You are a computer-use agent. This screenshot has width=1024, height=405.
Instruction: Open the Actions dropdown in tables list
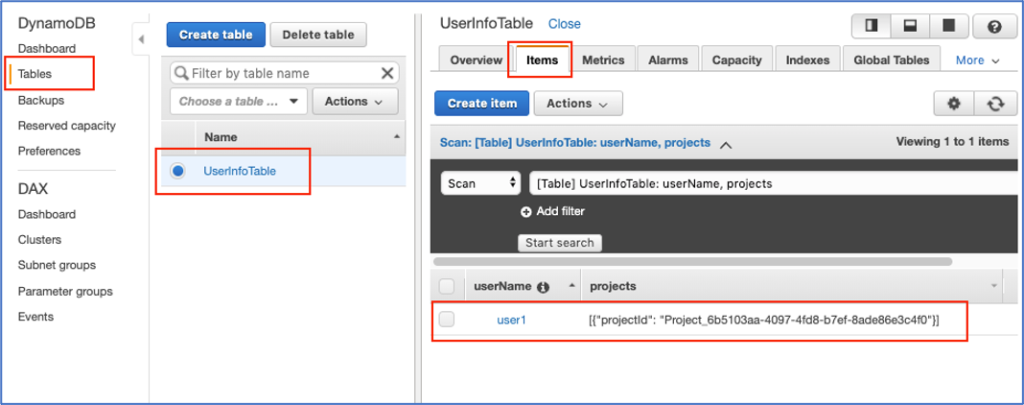pyautogui.click(x=355, y=101)
